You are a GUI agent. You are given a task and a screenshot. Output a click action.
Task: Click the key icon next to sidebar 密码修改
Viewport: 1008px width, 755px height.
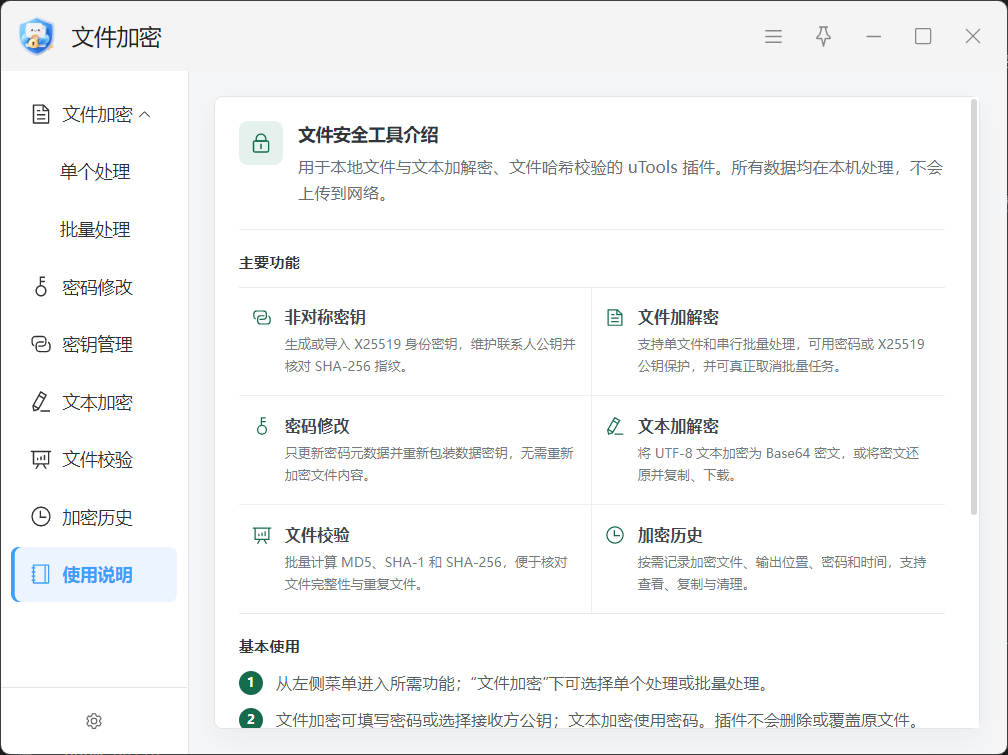pyautogui.click(x=41, y=287)
